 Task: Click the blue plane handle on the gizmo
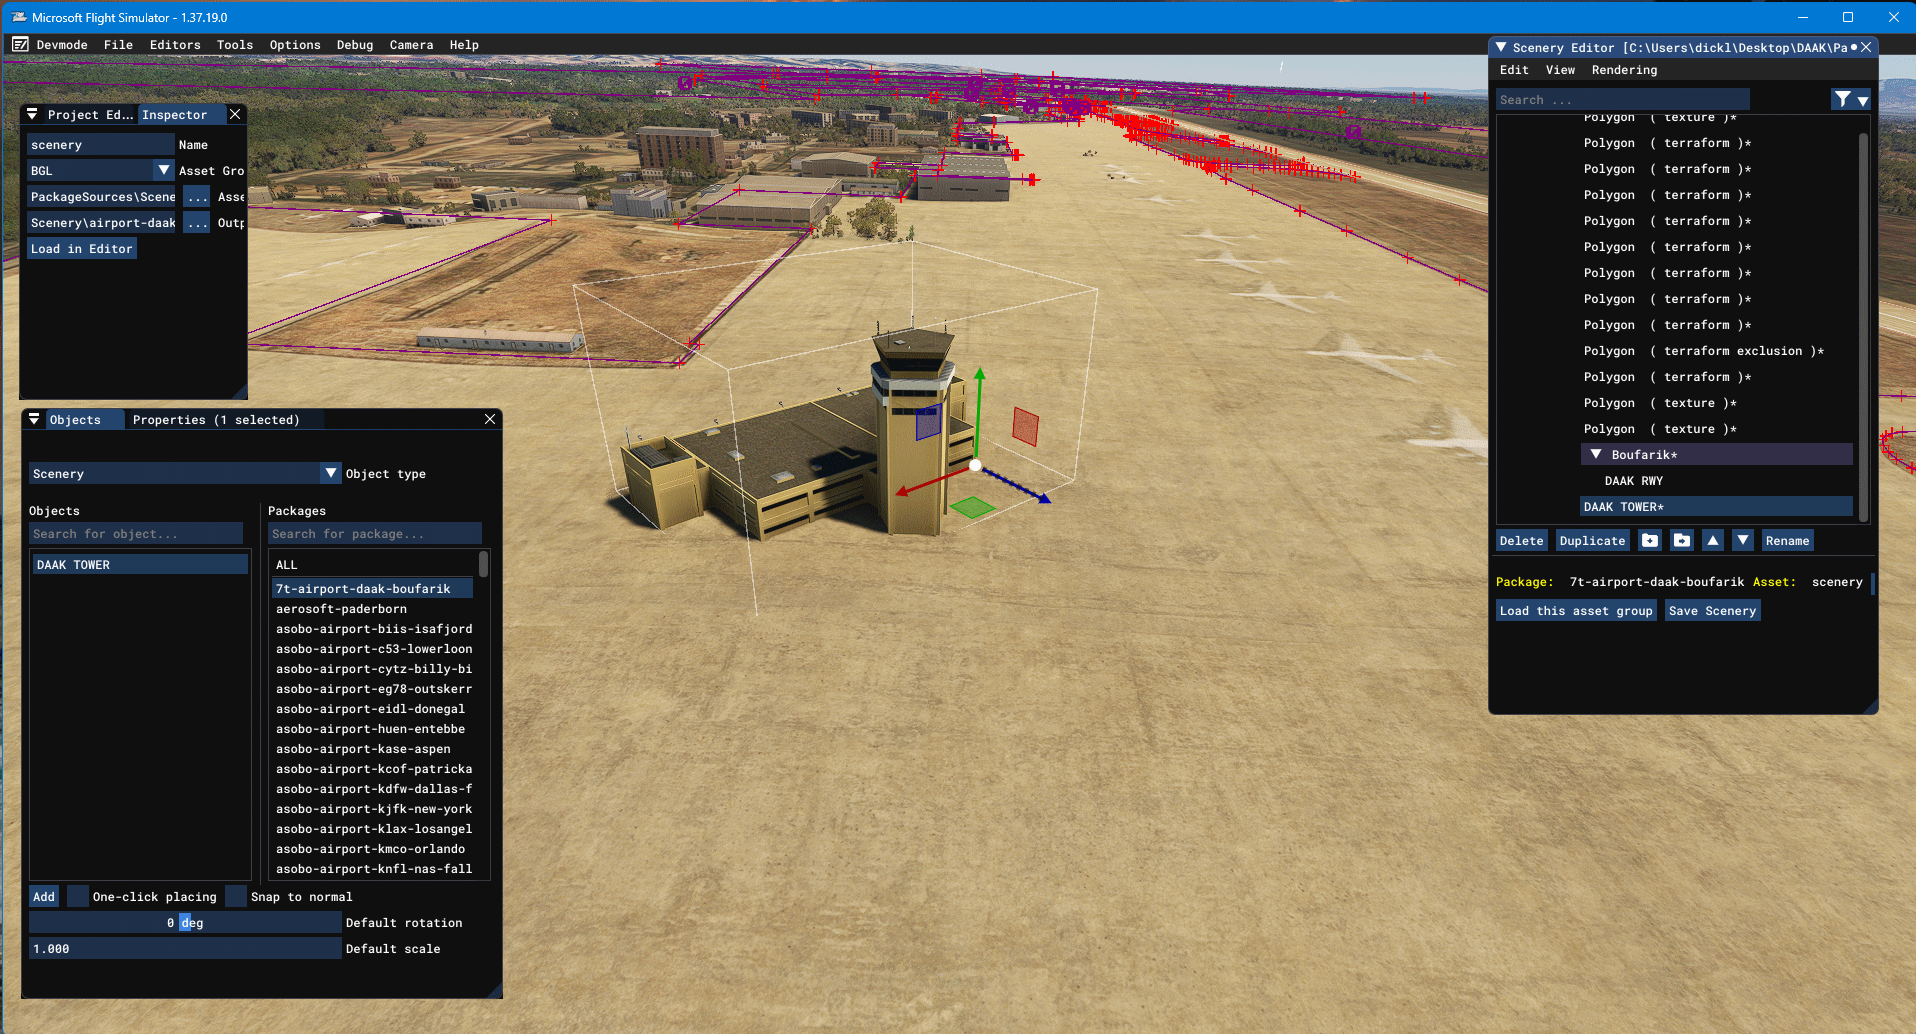928,423
